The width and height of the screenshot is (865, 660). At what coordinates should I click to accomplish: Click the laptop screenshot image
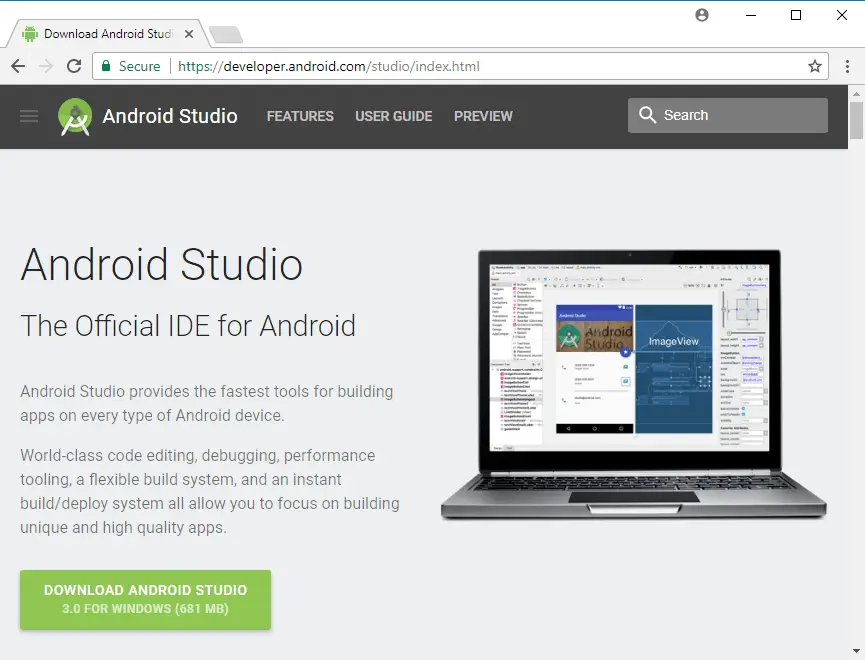(633, 384)
